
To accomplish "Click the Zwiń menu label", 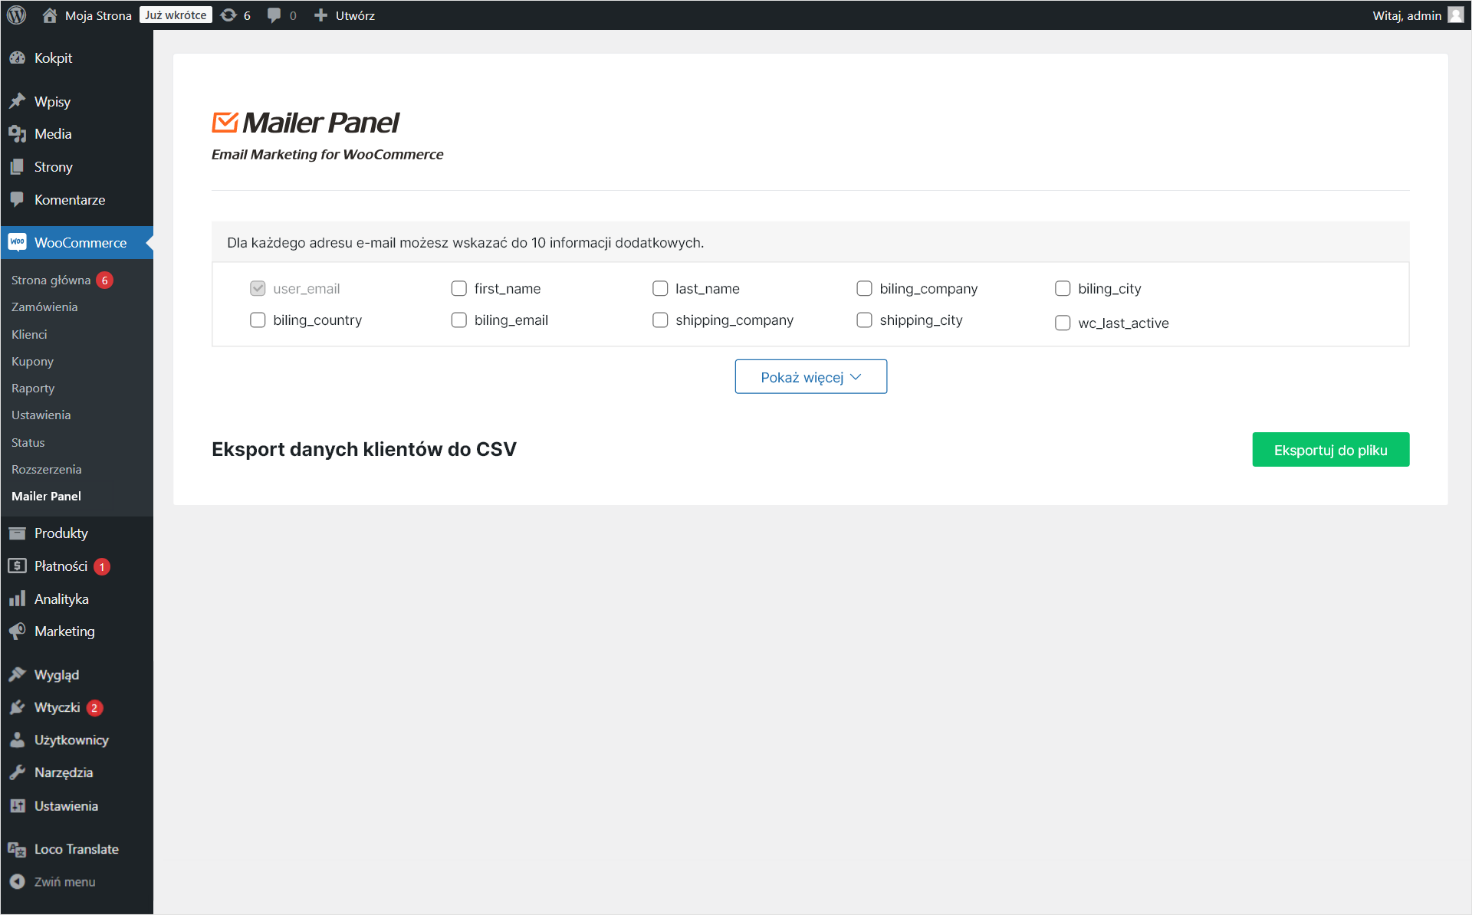I will (65, 882).
